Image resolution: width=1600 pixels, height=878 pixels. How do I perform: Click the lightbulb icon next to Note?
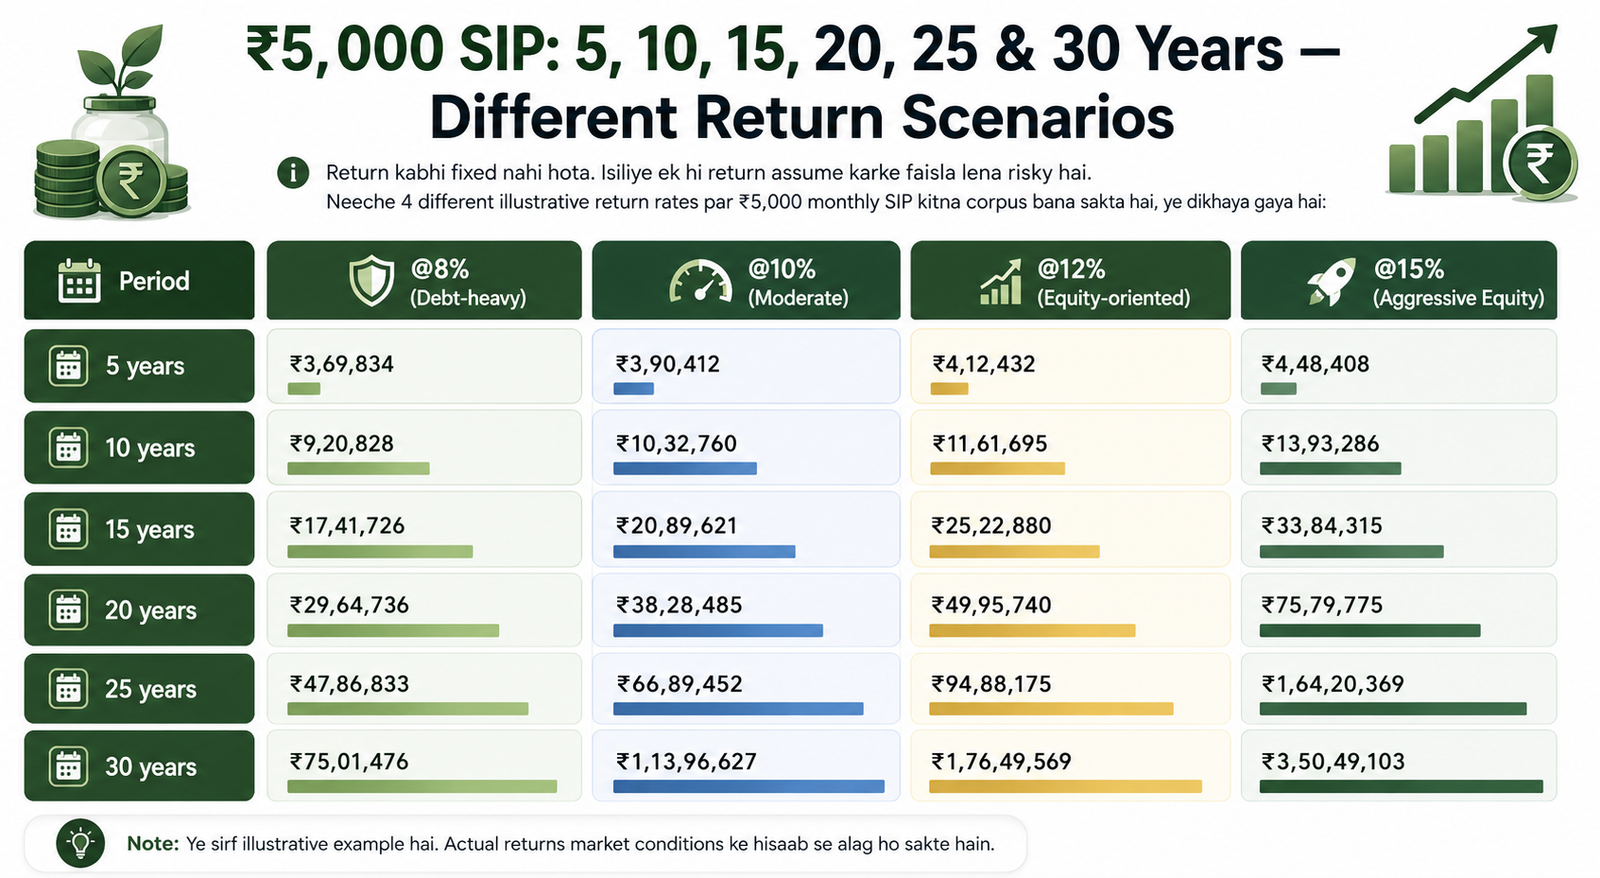click(x=80, y=843)
